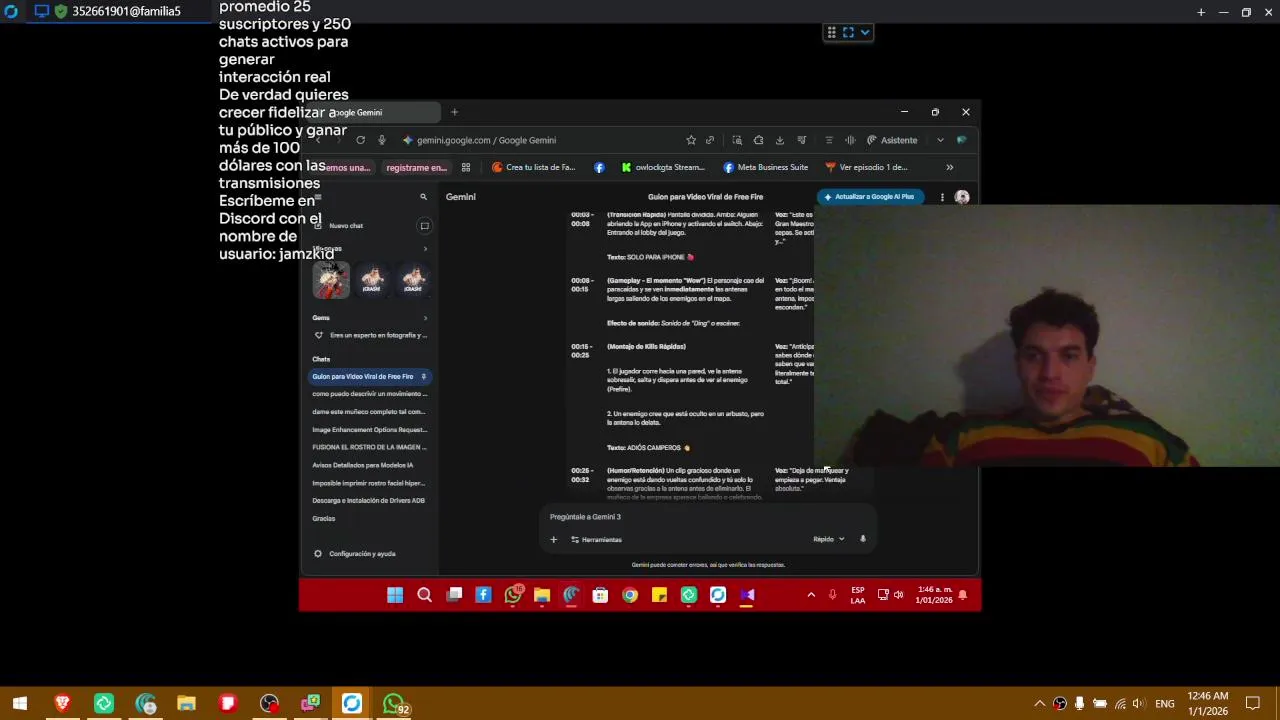Search chats with Gemini magnifier icon
The height and width of the screenshot is (720, 1280).
click(423, 197)
